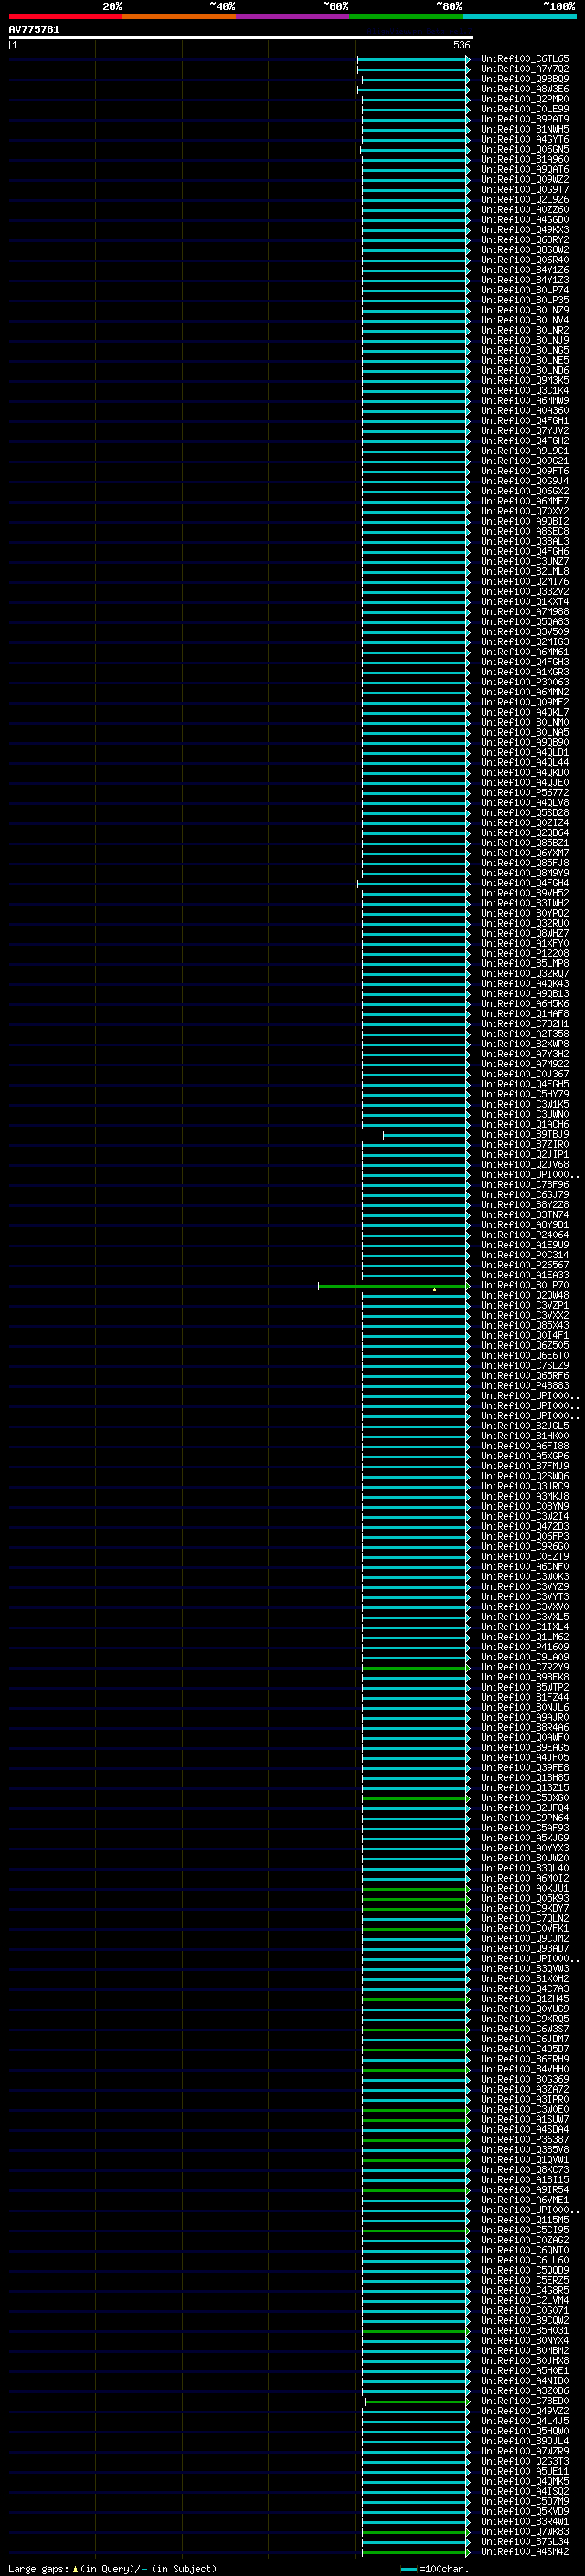Select the UniRef100_C3VZP1 label
585x2576 pixels.
pos(525,1306)
